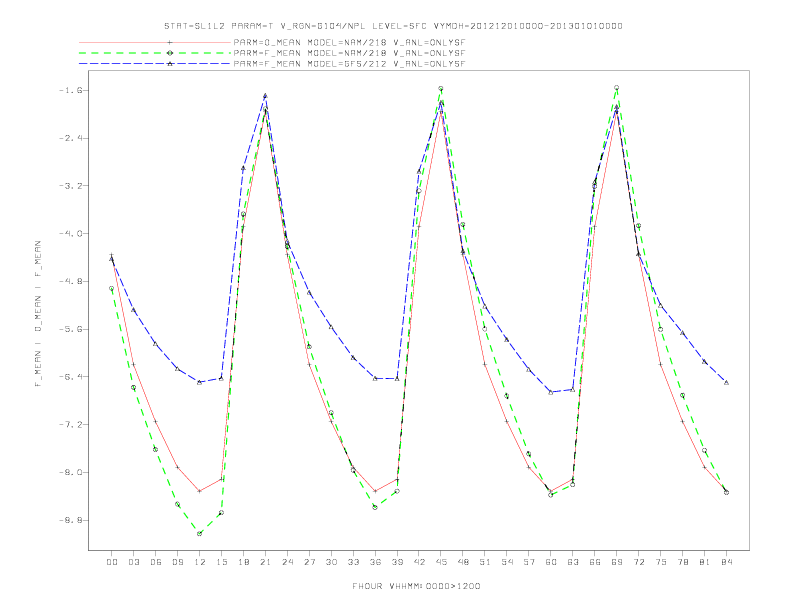Click the green circle marker at hour 12
Image resolution: width=792 pixels, height=612 pixels.
[x=200, y=534]
